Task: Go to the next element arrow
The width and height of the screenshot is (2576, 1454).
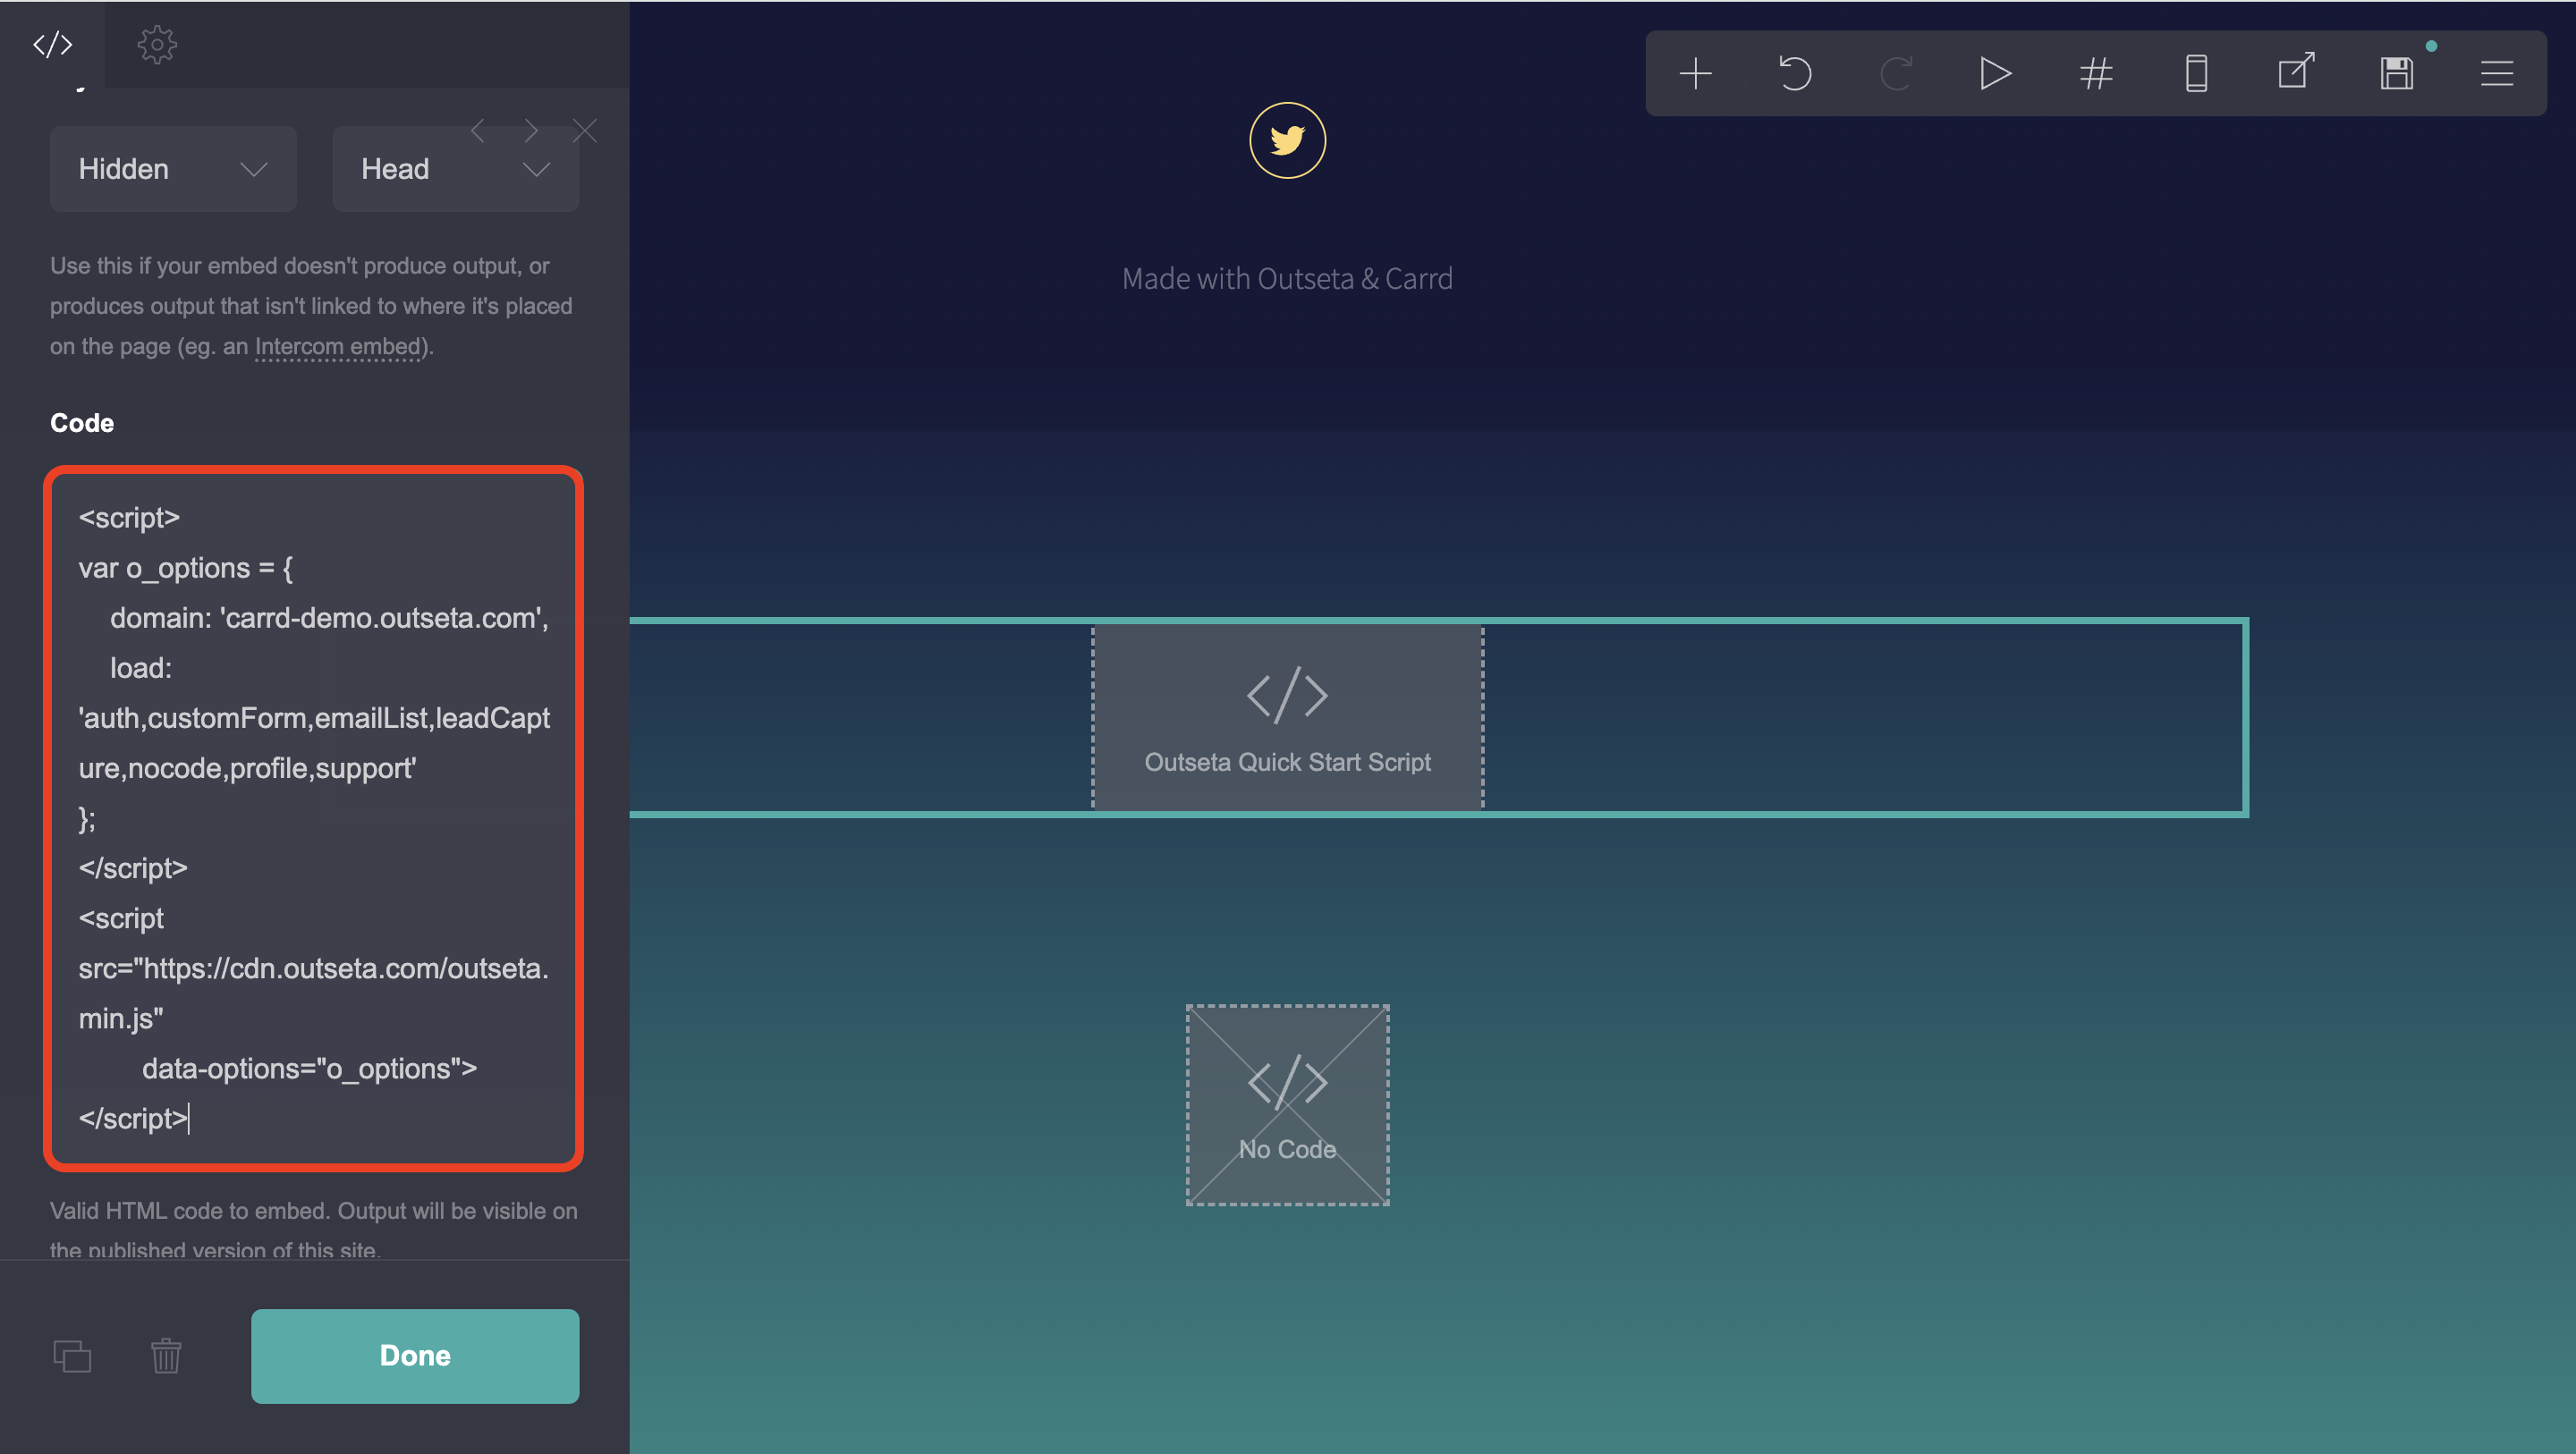Action: pos(531,131)
